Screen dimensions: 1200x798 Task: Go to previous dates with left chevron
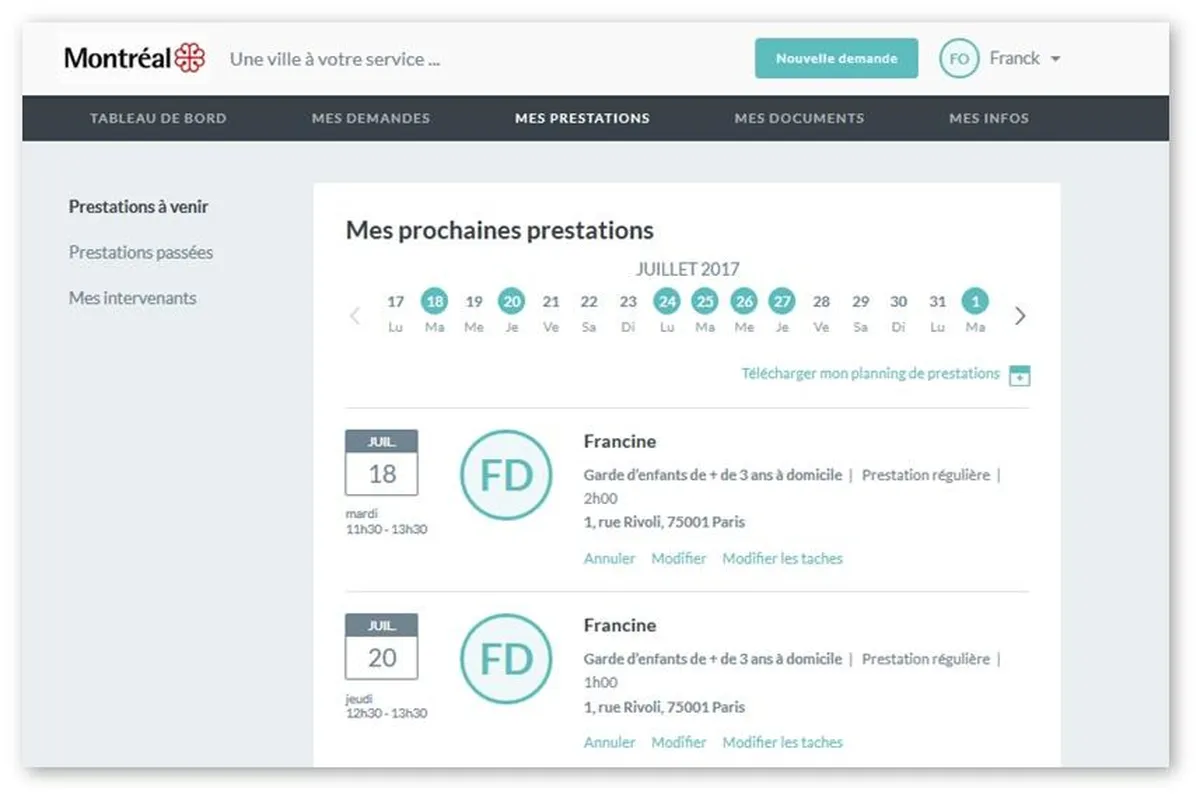[x=355, y=316]
